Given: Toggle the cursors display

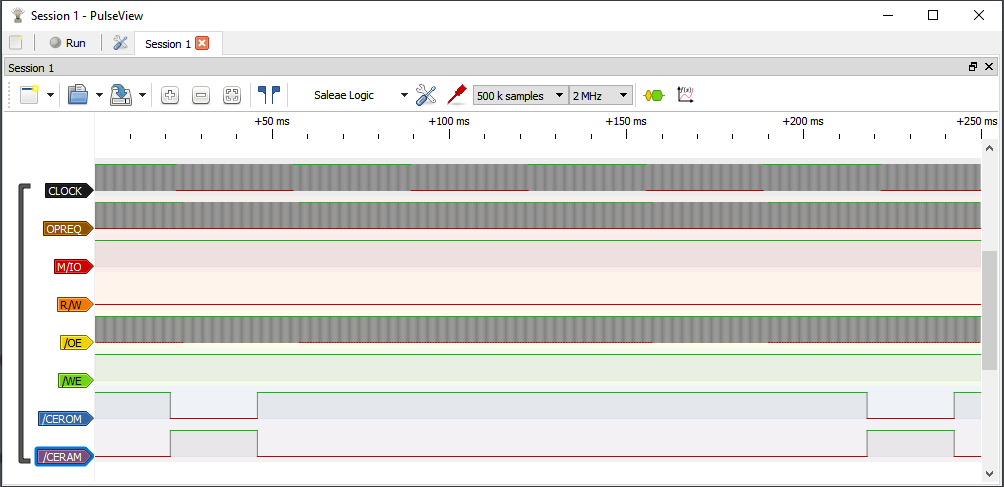Looking at the screenshot, I should point(268,95).
